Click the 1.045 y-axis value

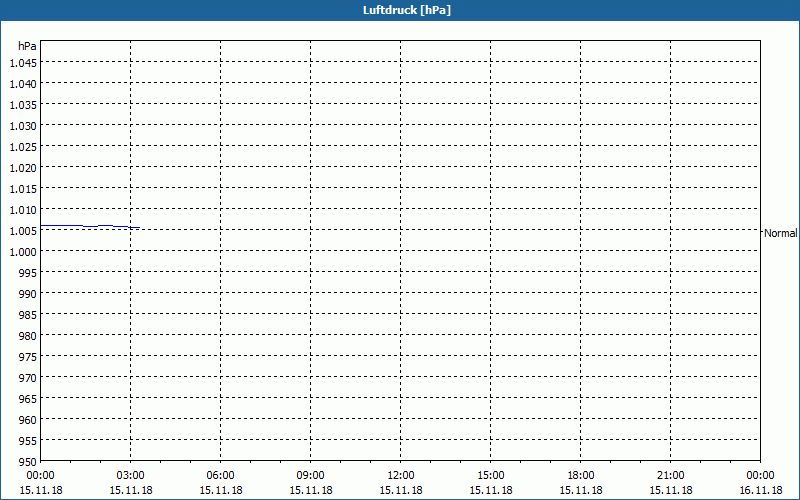(x=23, y=63)
